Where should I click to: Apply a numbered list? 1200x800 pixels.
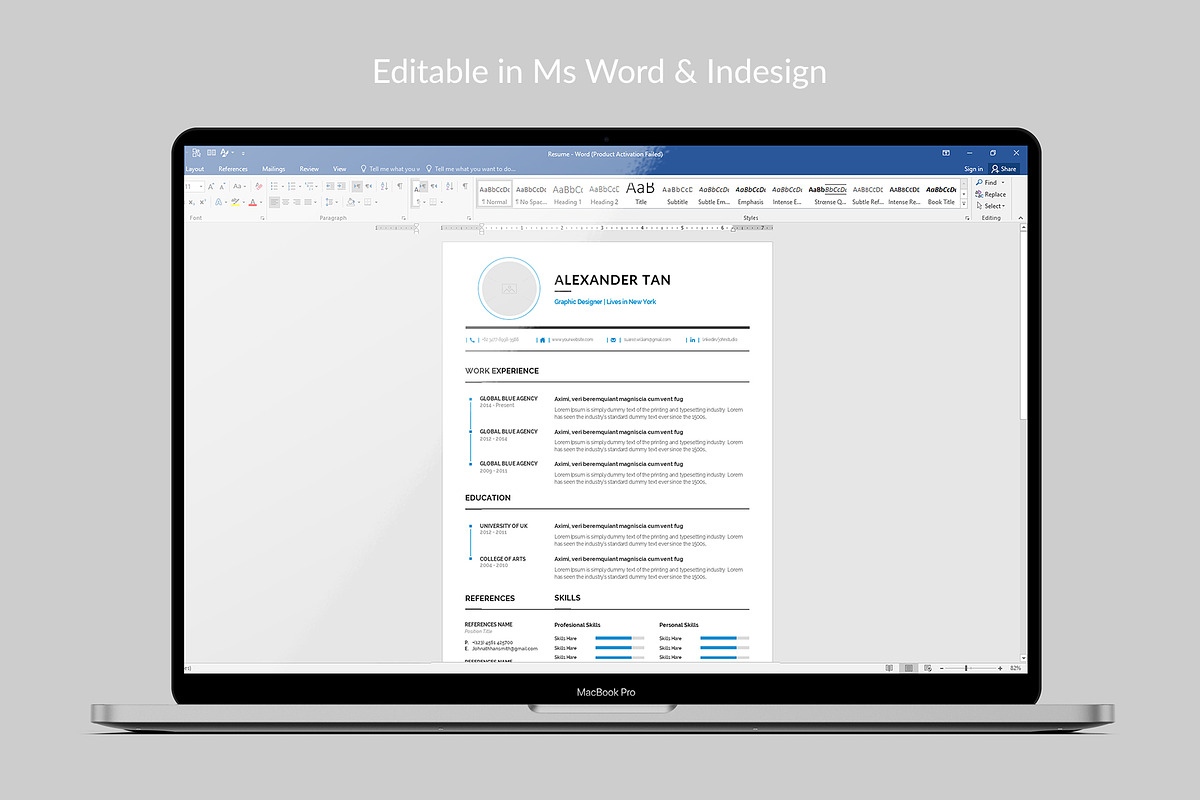click(291, 186)
